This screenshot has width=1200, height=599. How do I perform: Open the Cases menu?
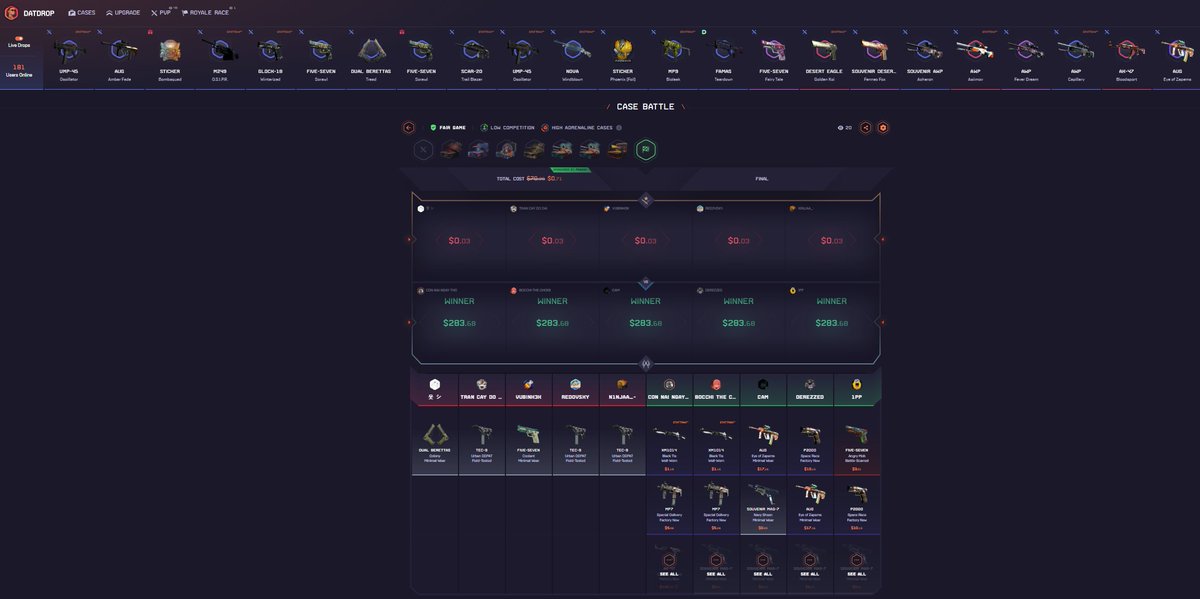click(x=82, y=13)
